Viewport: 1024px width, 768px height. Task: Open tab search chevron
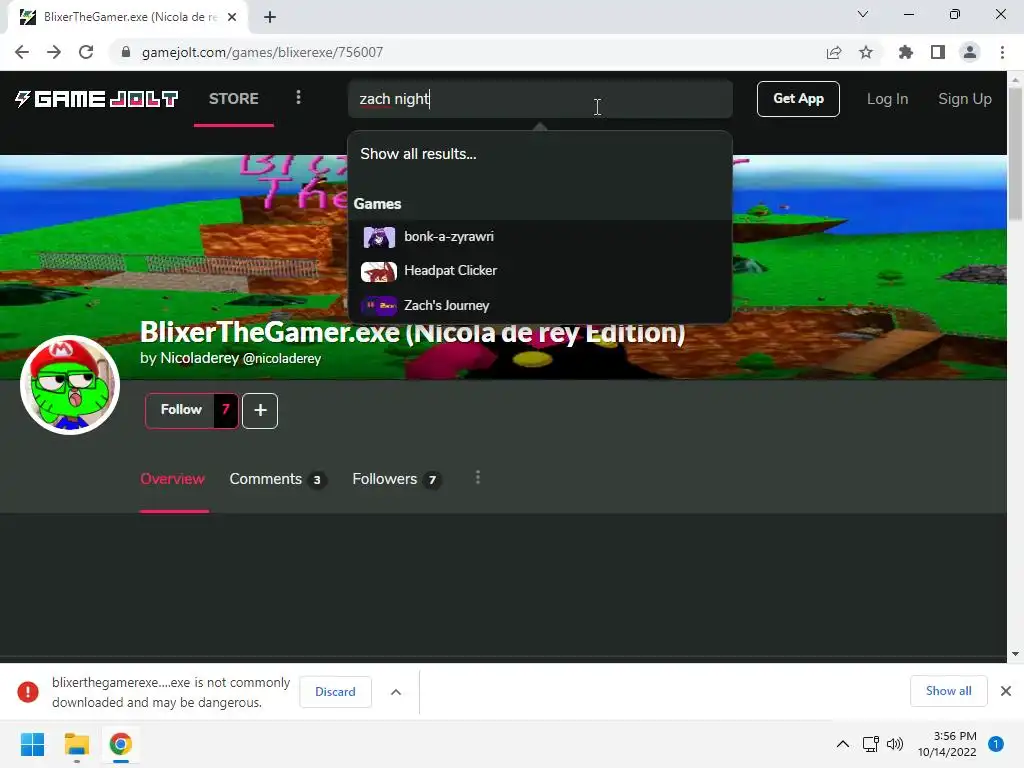[863, 14]
